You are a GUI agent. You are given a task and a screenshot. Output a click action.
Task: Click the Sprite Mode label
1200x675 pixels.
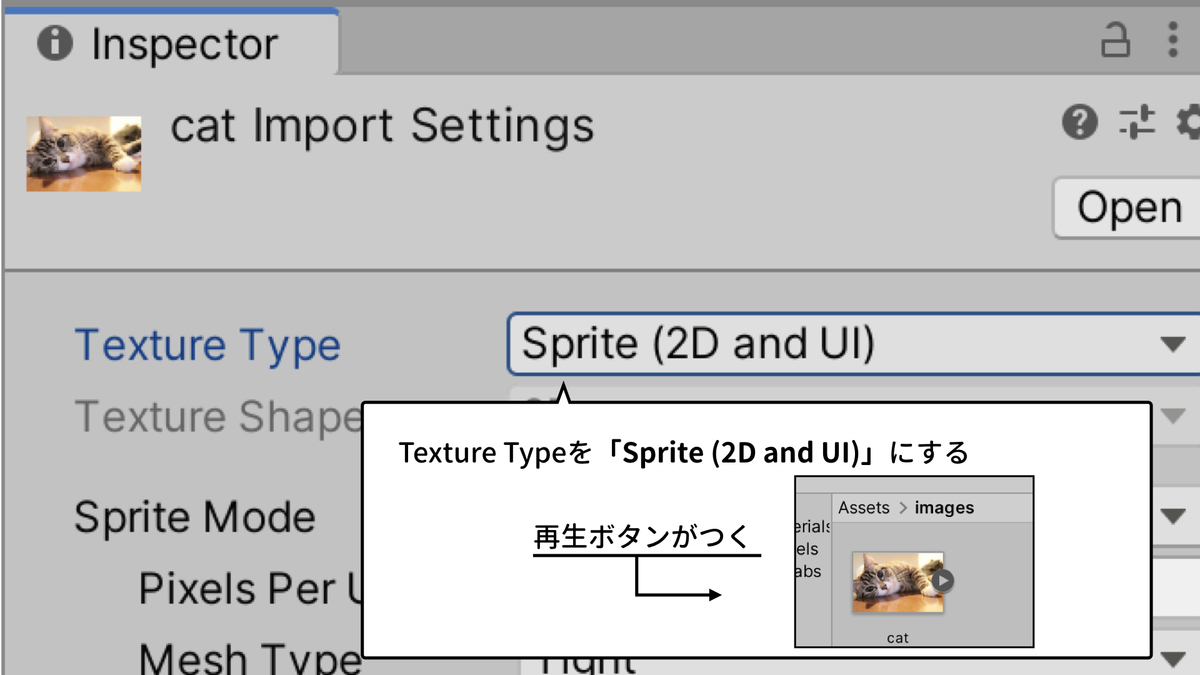195,518
